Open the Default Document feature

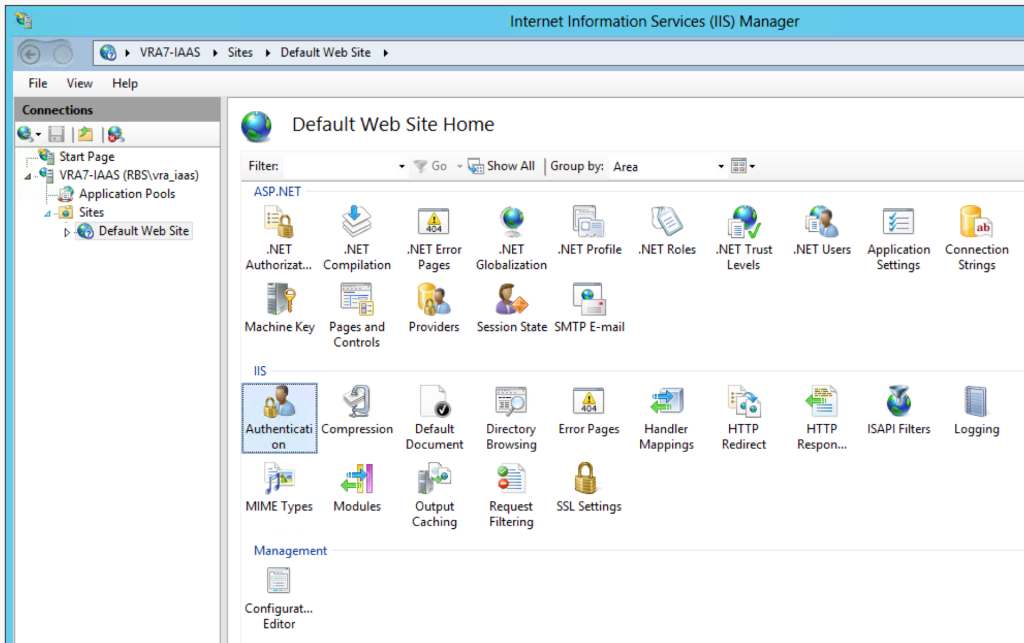pyautogui.click(x=434, y=410)
